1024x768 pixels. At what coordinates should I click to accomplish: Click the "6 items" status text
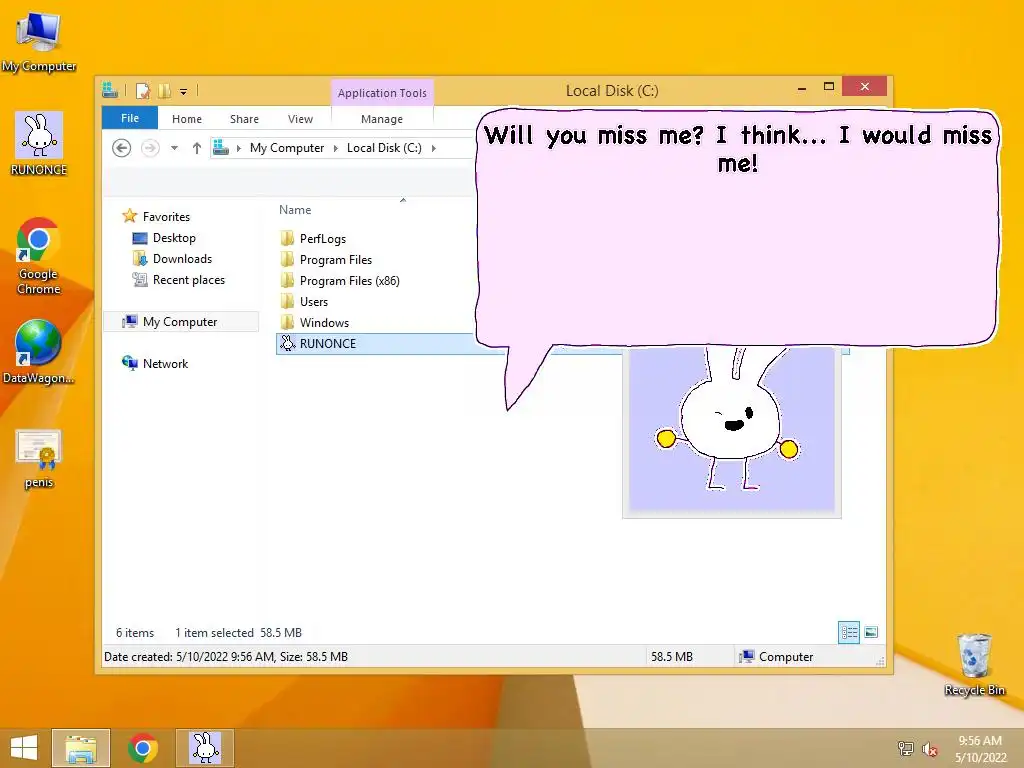pyautogui.click(x=135, y=632)
